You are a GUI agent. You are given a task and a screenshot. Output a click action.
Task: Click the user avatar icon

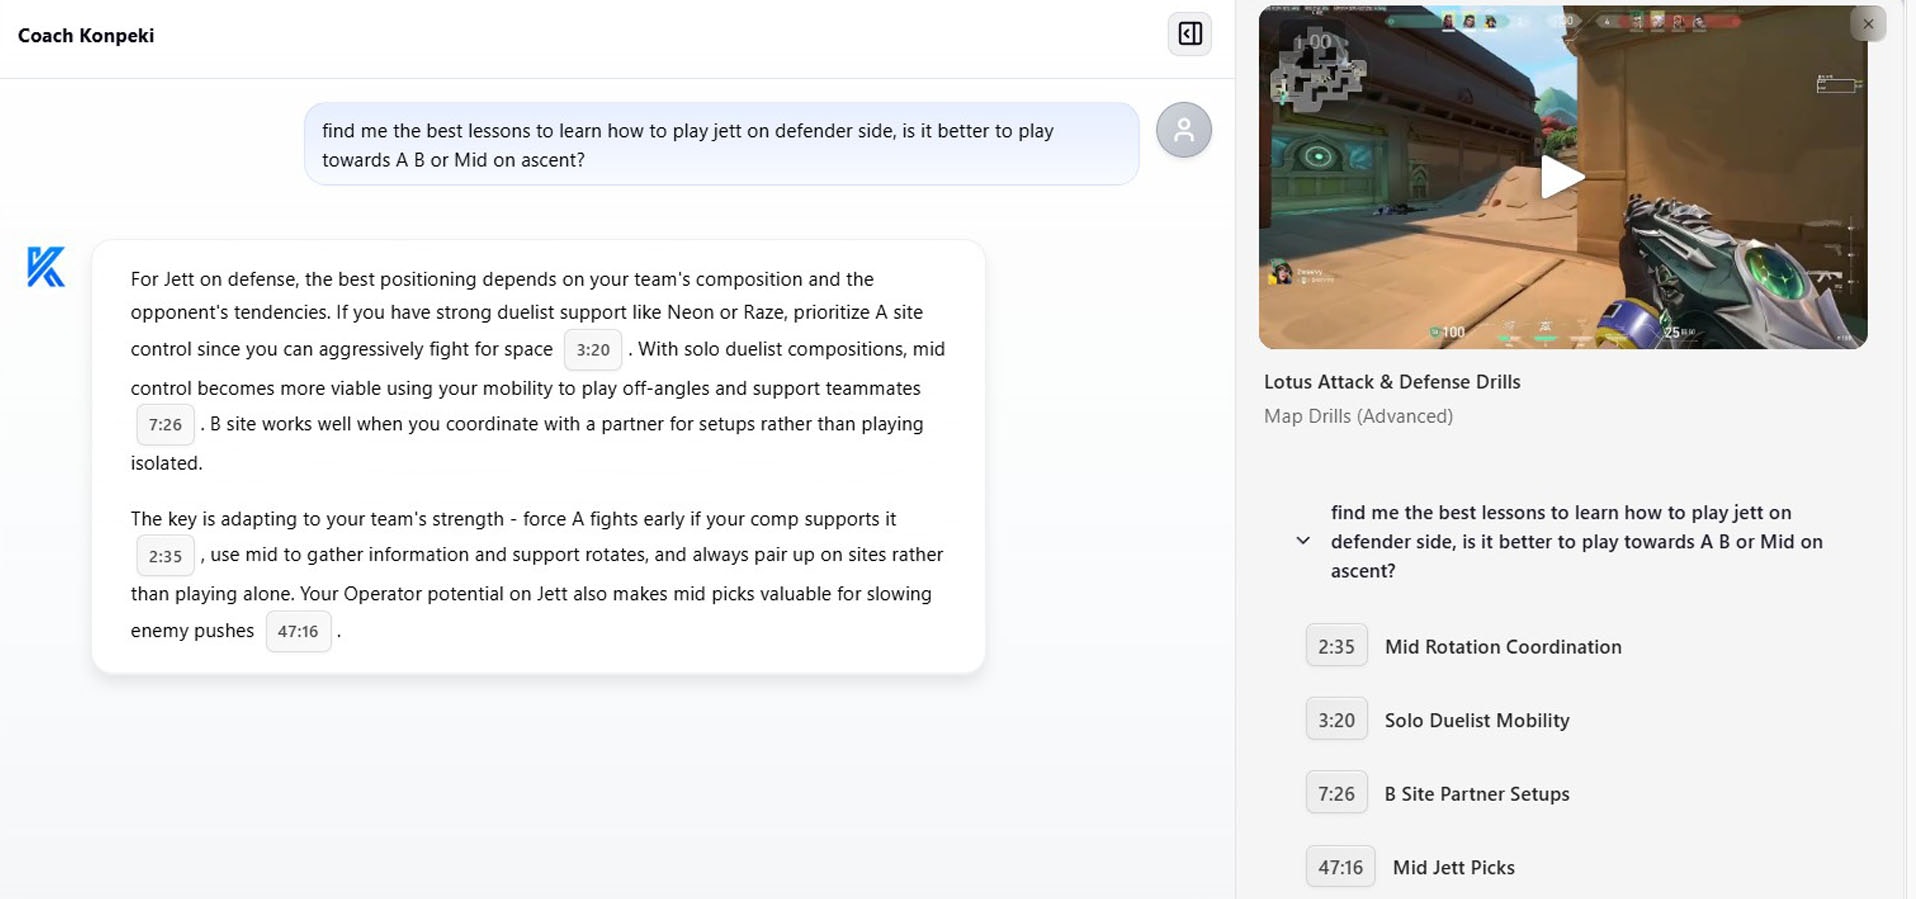click(1184, 130)
